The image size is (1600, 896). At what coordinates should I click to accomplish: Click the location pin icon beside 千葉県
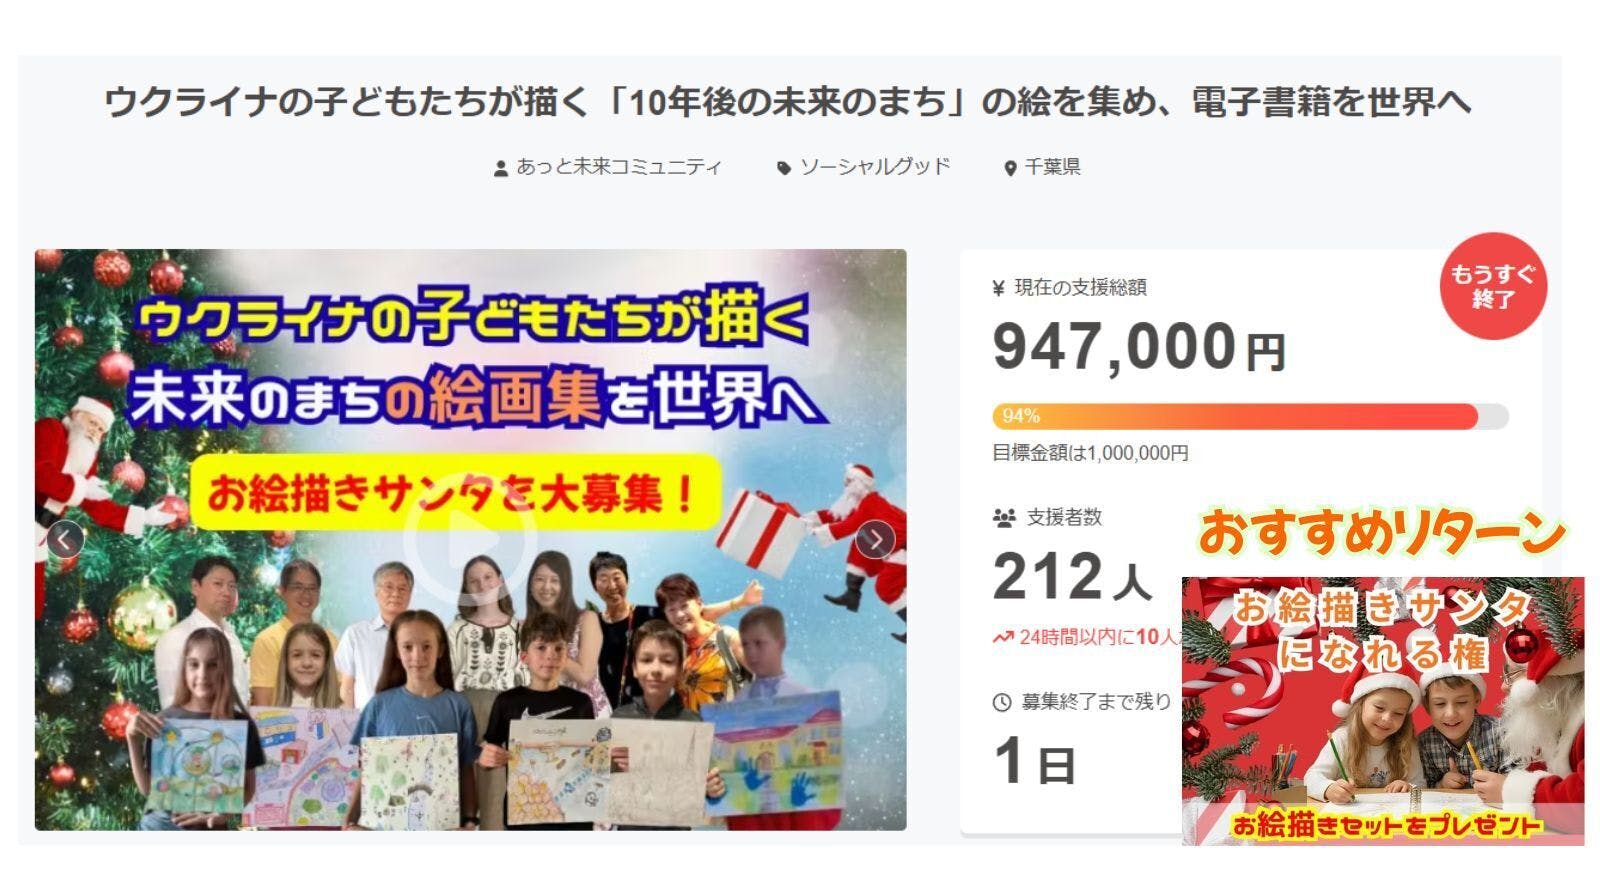coord(1010,168)
